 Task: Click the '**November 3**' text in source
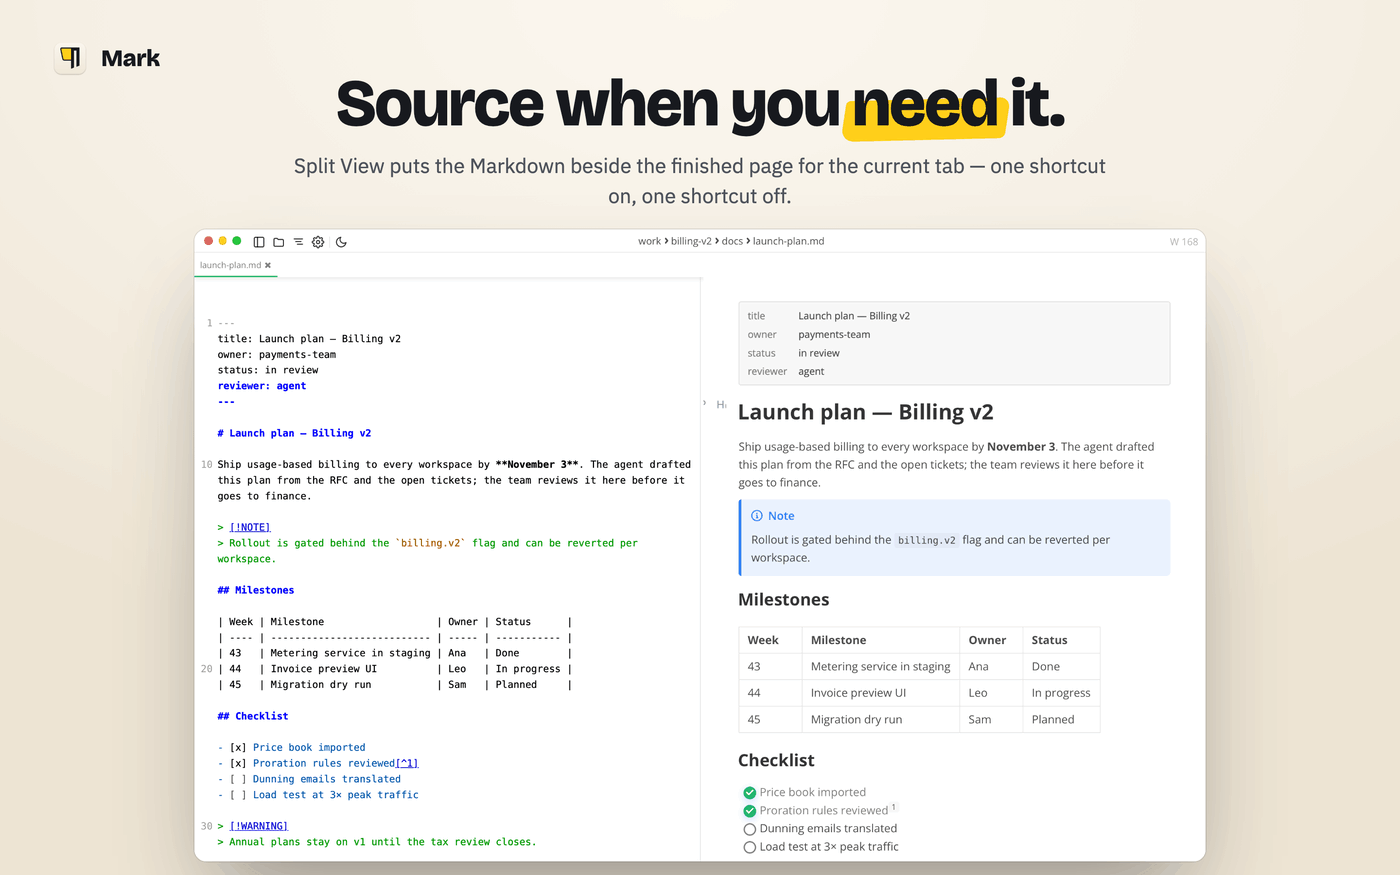click(x=537, y=464)
